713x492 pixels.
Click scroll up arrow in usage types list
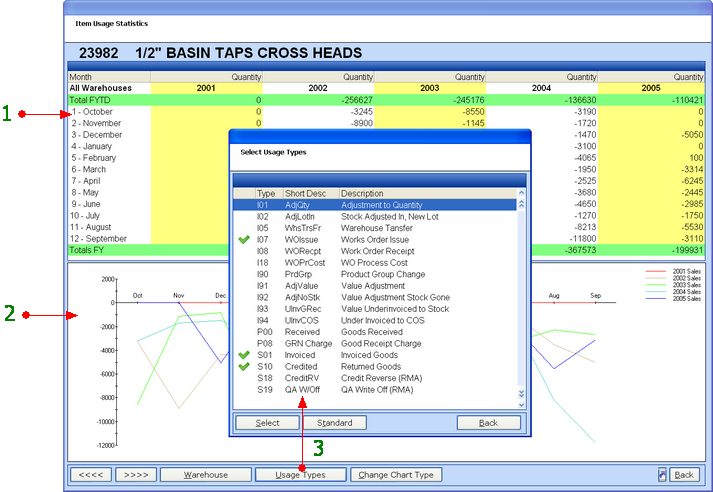click(x=521, y=193)
